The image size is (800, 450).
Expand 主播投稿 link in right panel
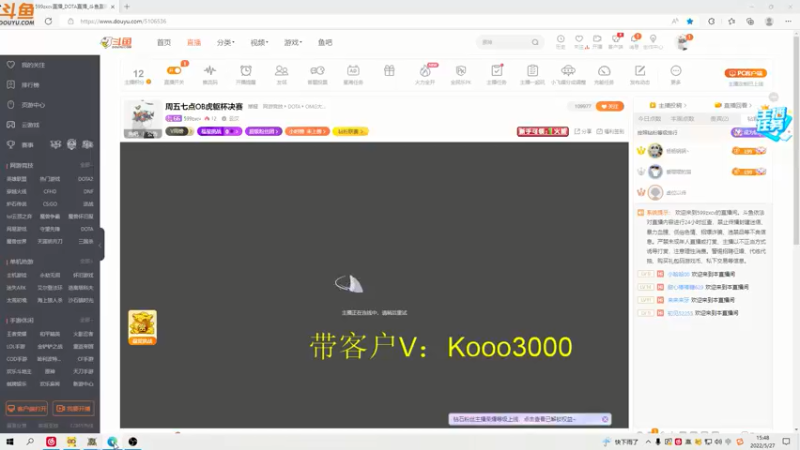pyautogui.click(x=668, y=105)
